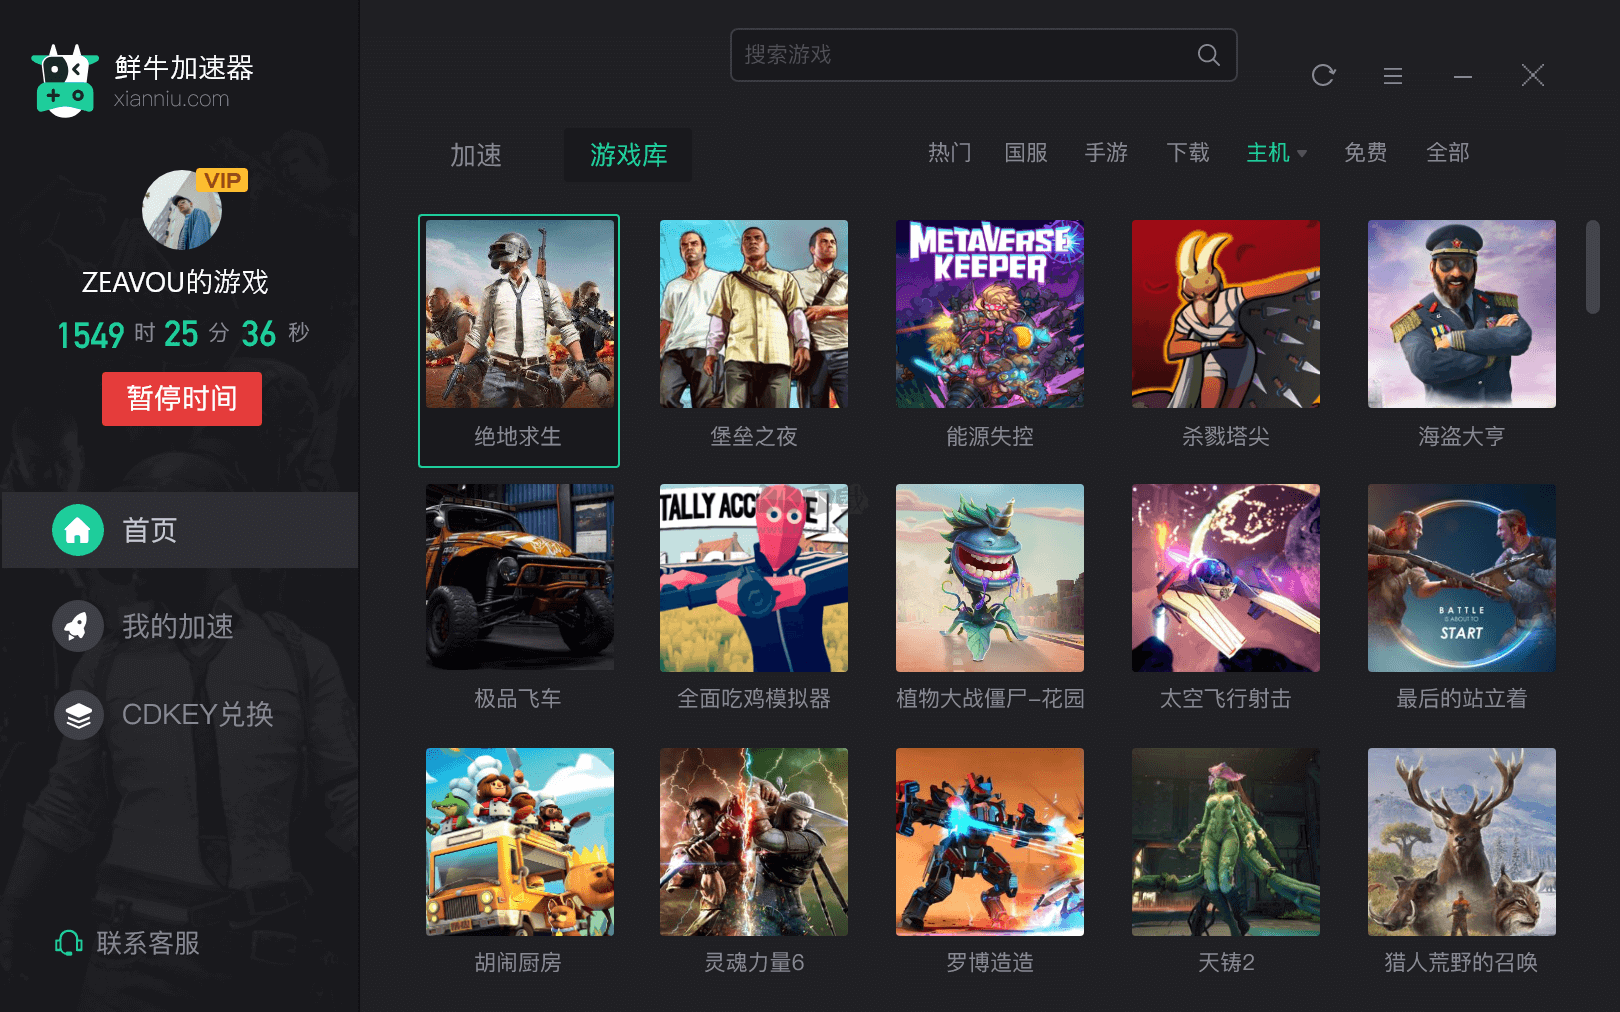Viewport: 1620px width, 1012px height.
Task: Click the 海盗大亨 game title text
Action: coord(1462,437)
